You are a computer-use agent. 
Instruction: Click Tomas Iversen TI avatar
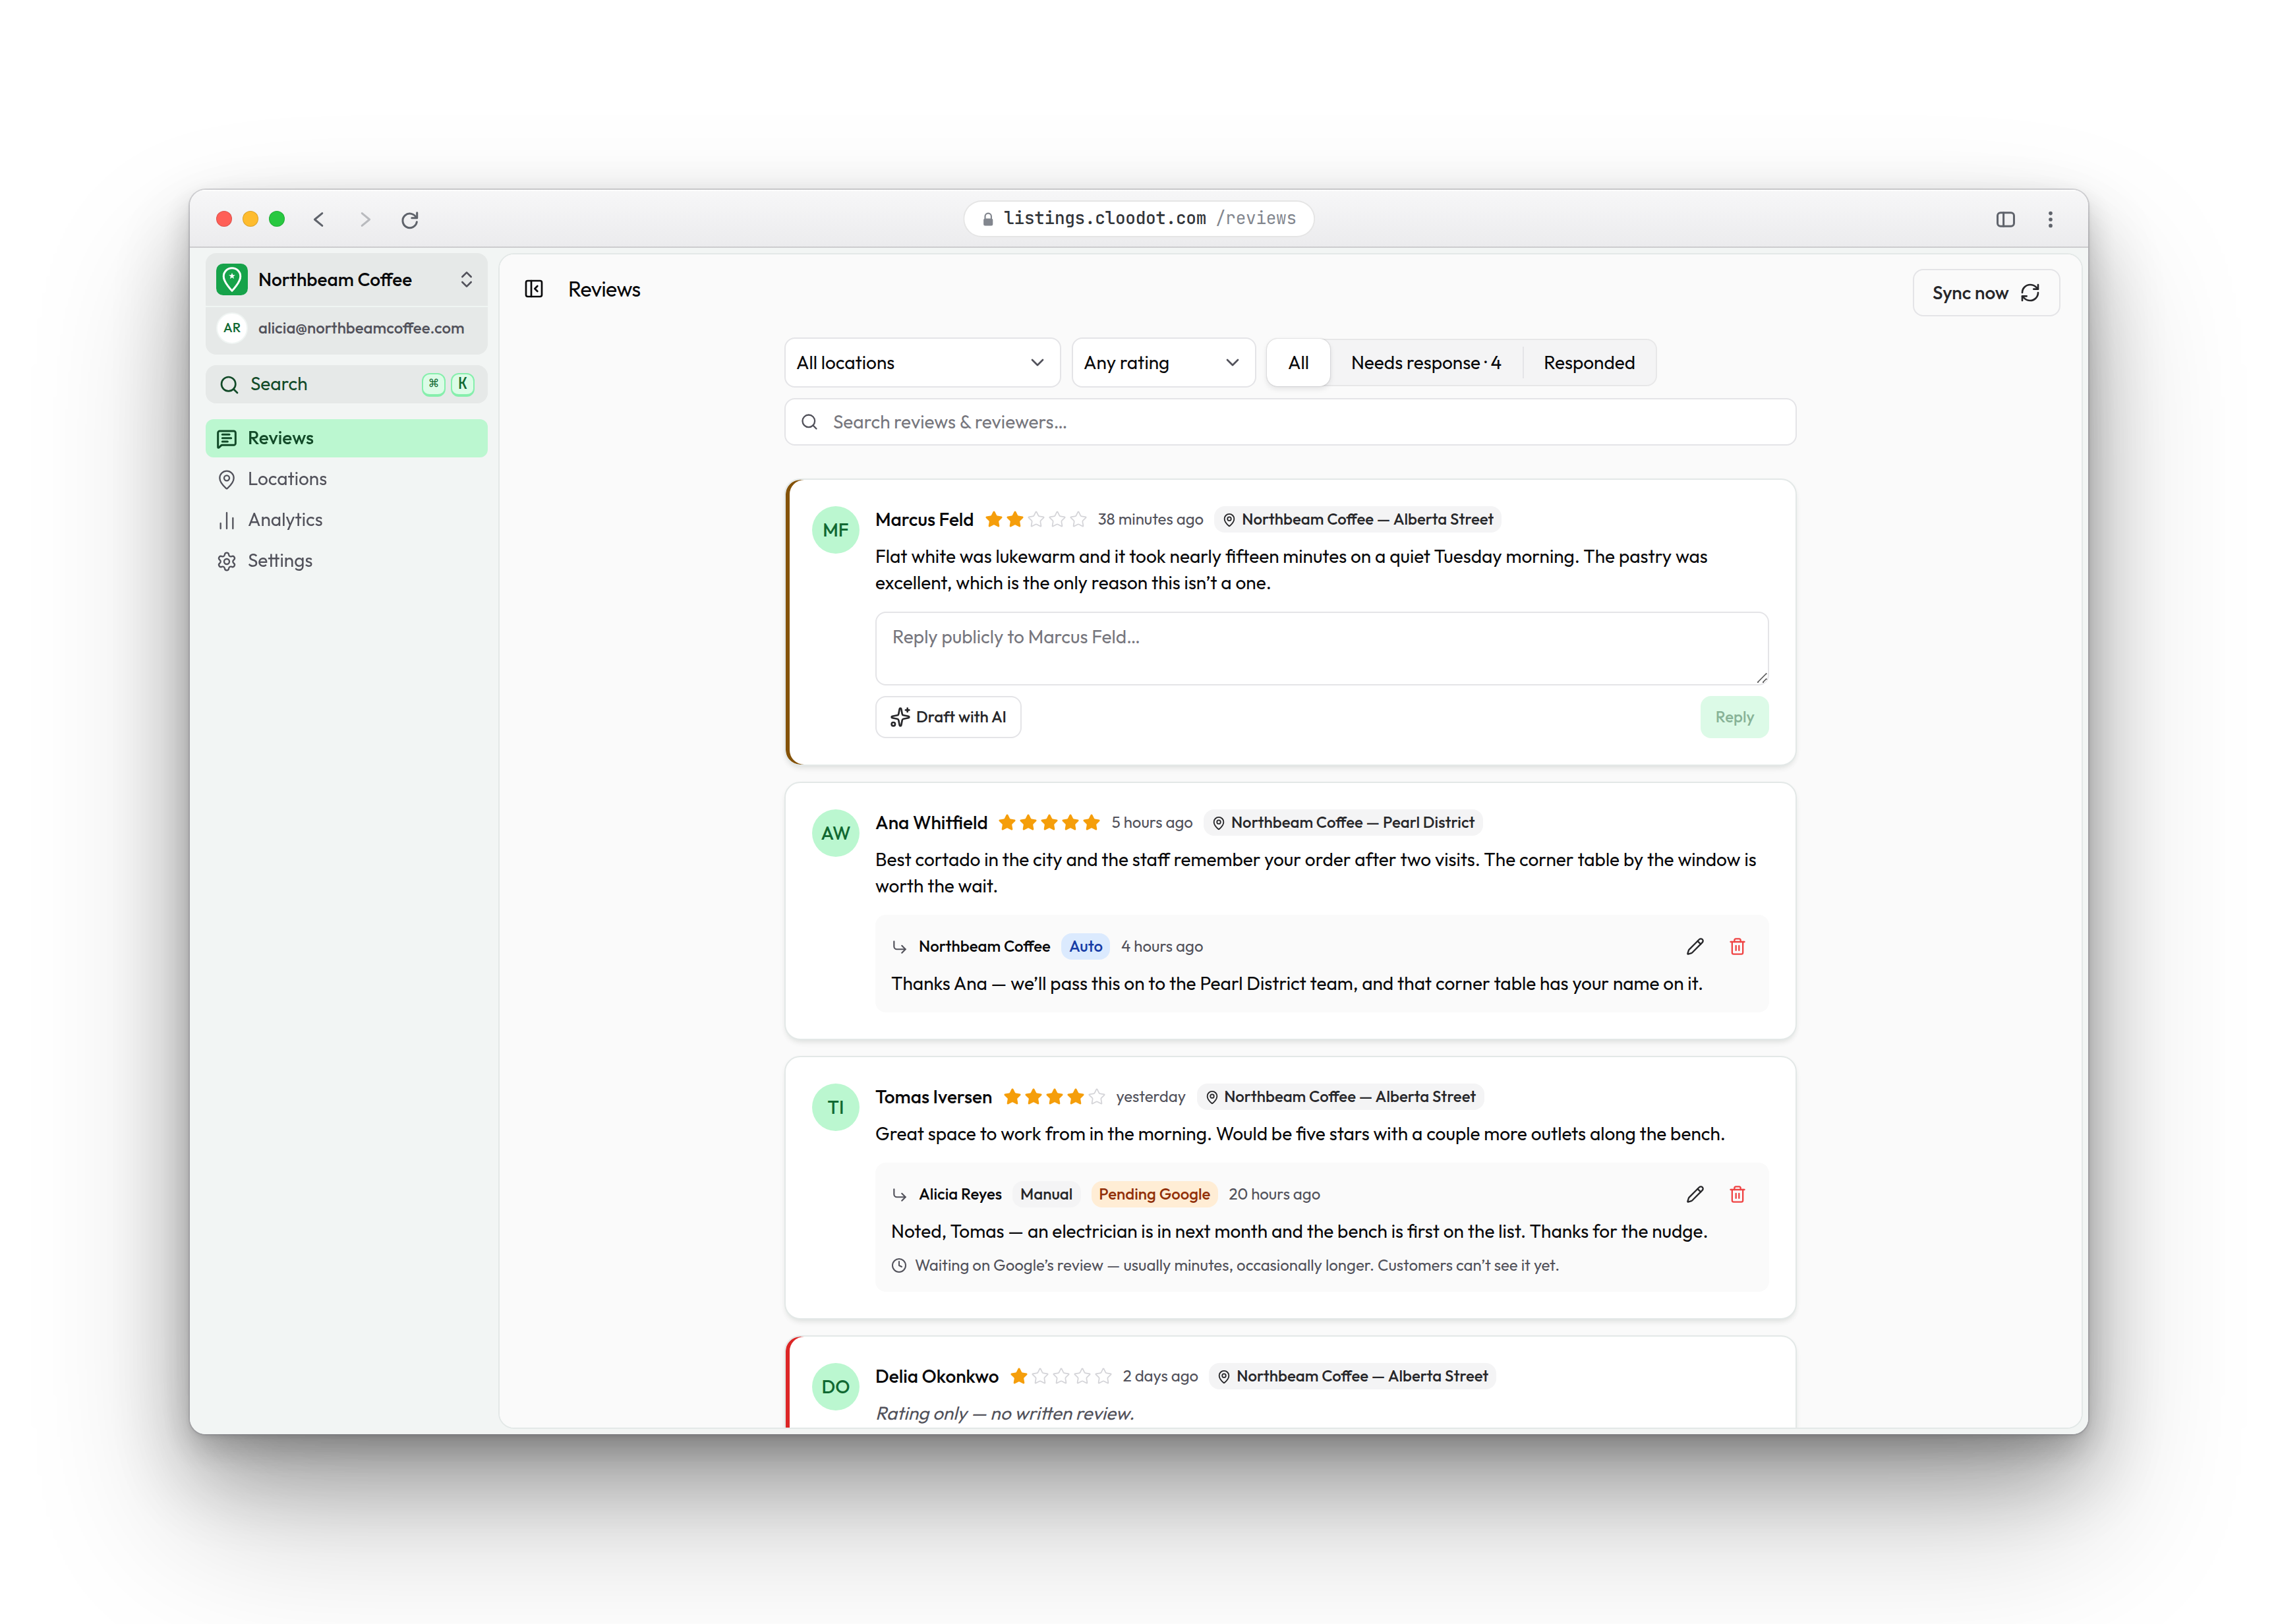pos(835,1107)
